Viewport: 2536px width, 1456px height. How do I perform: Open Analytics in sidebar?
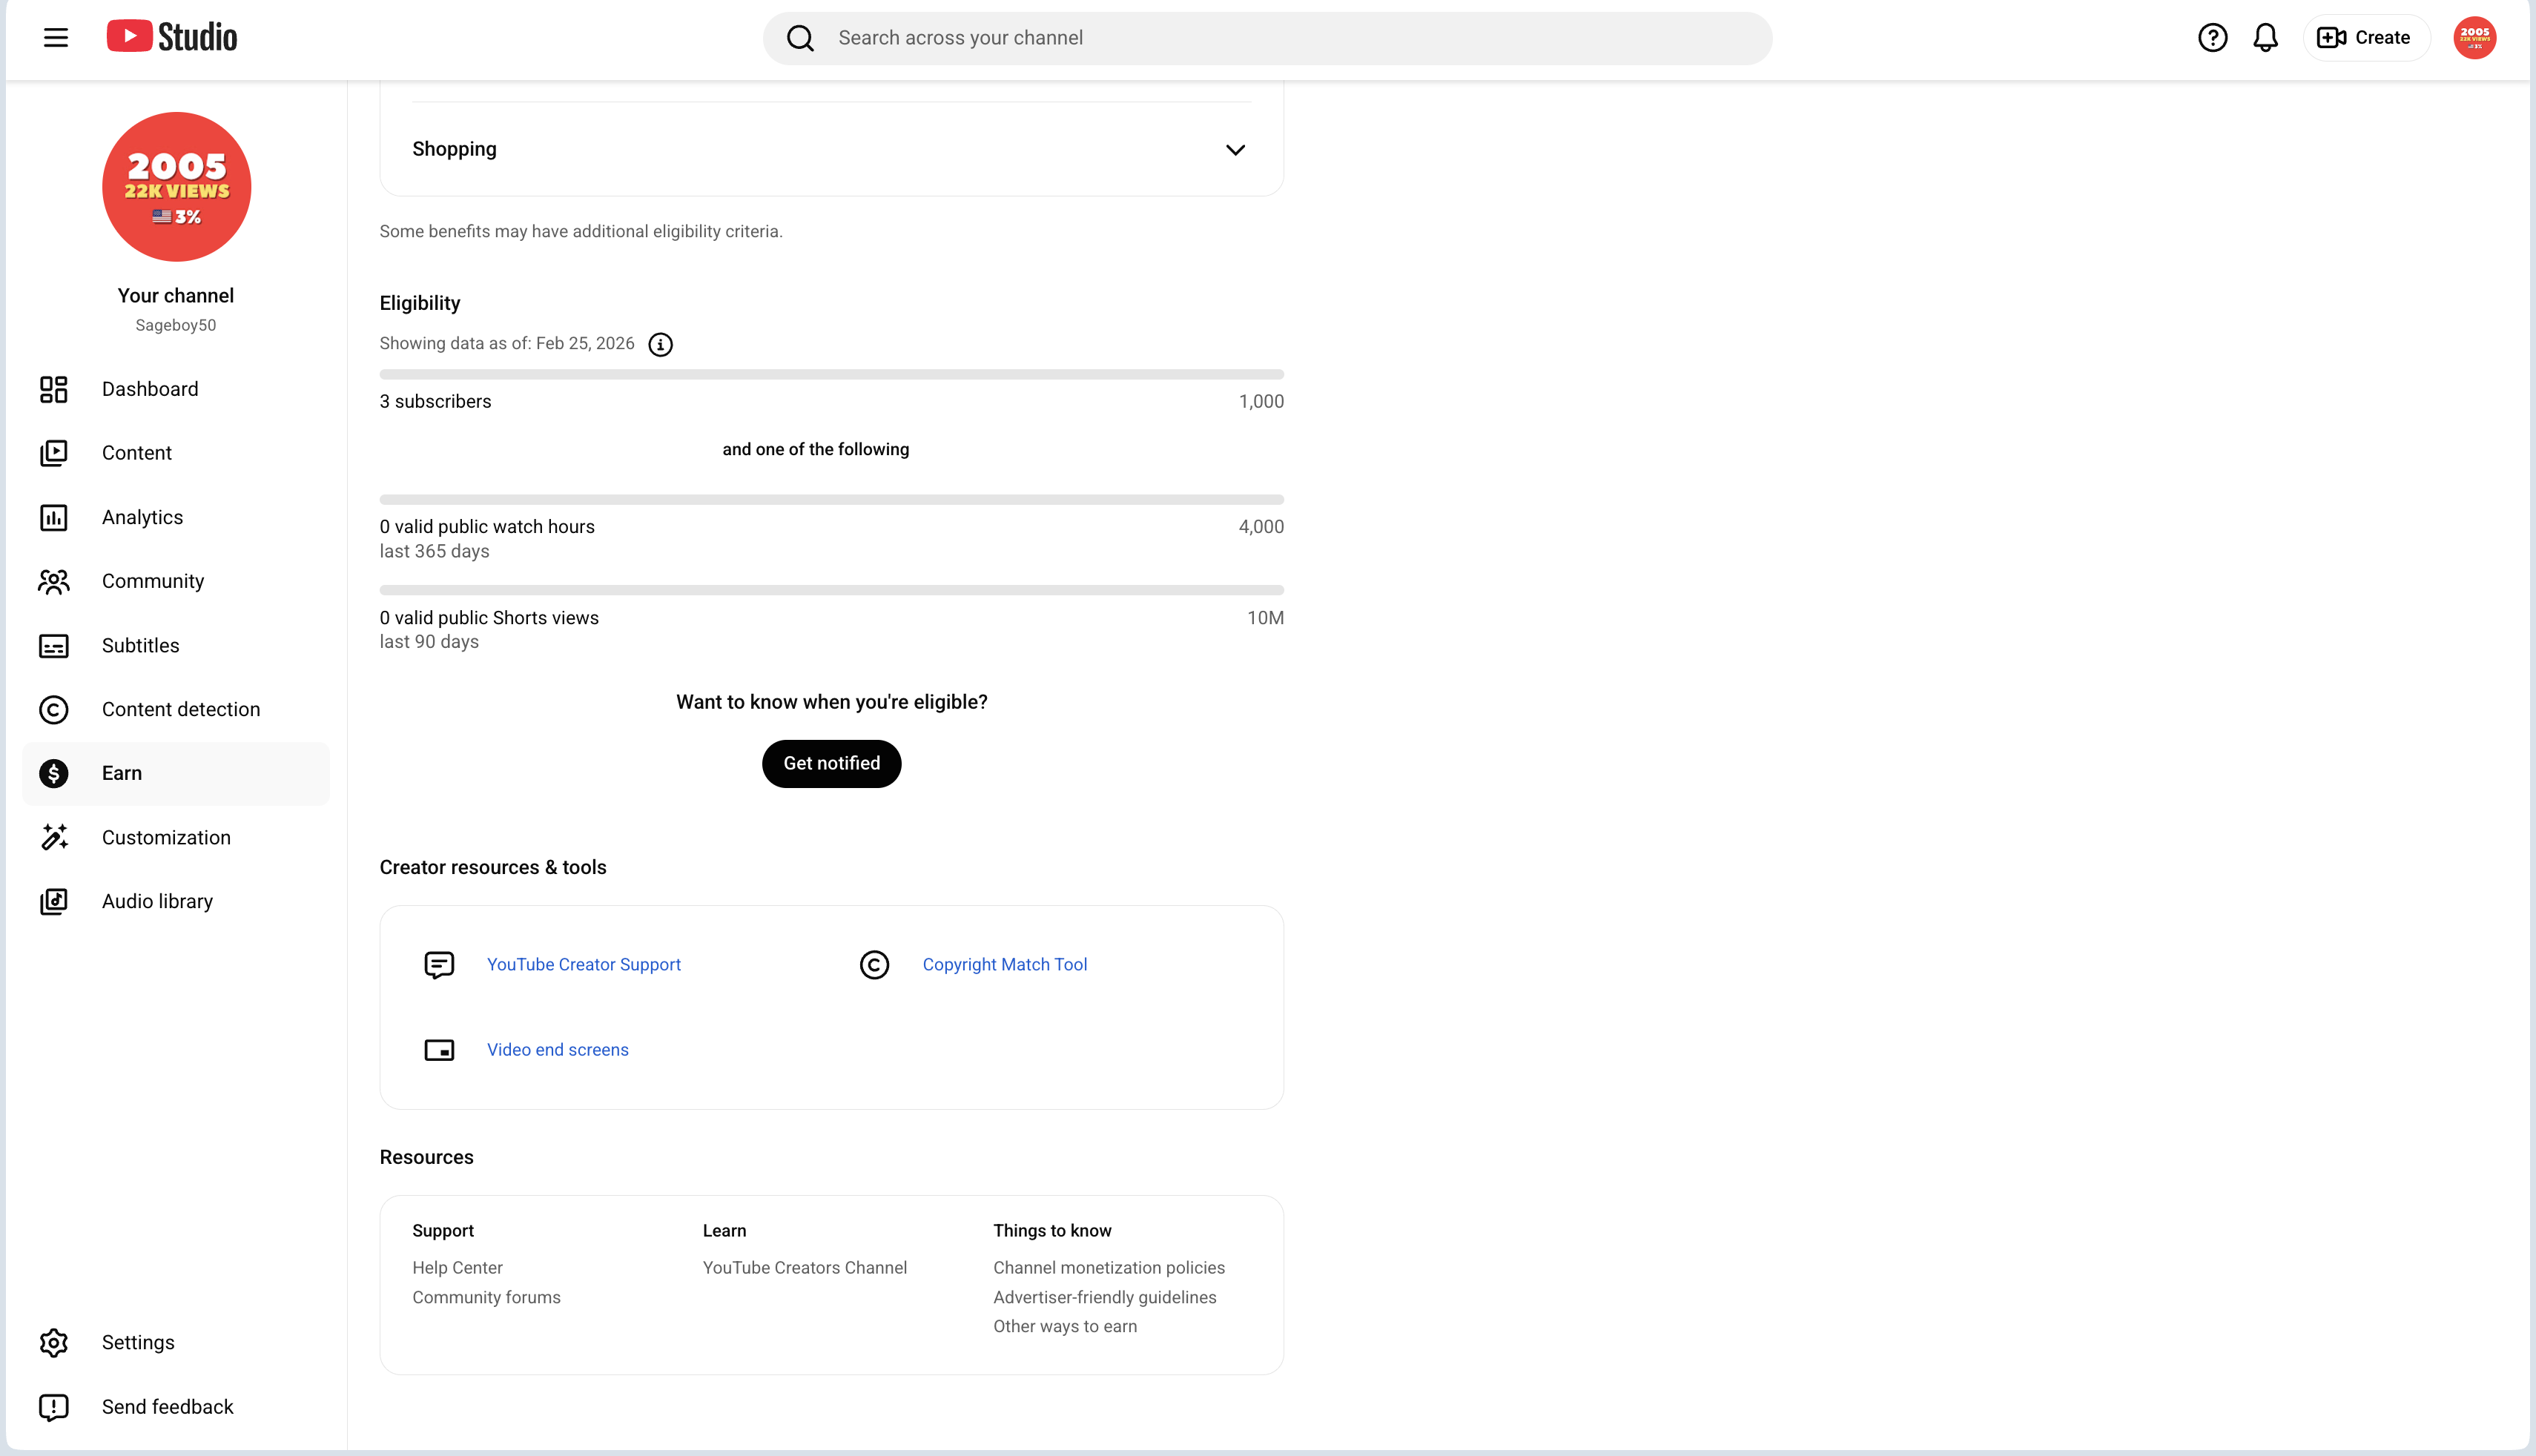pos(176,517)
